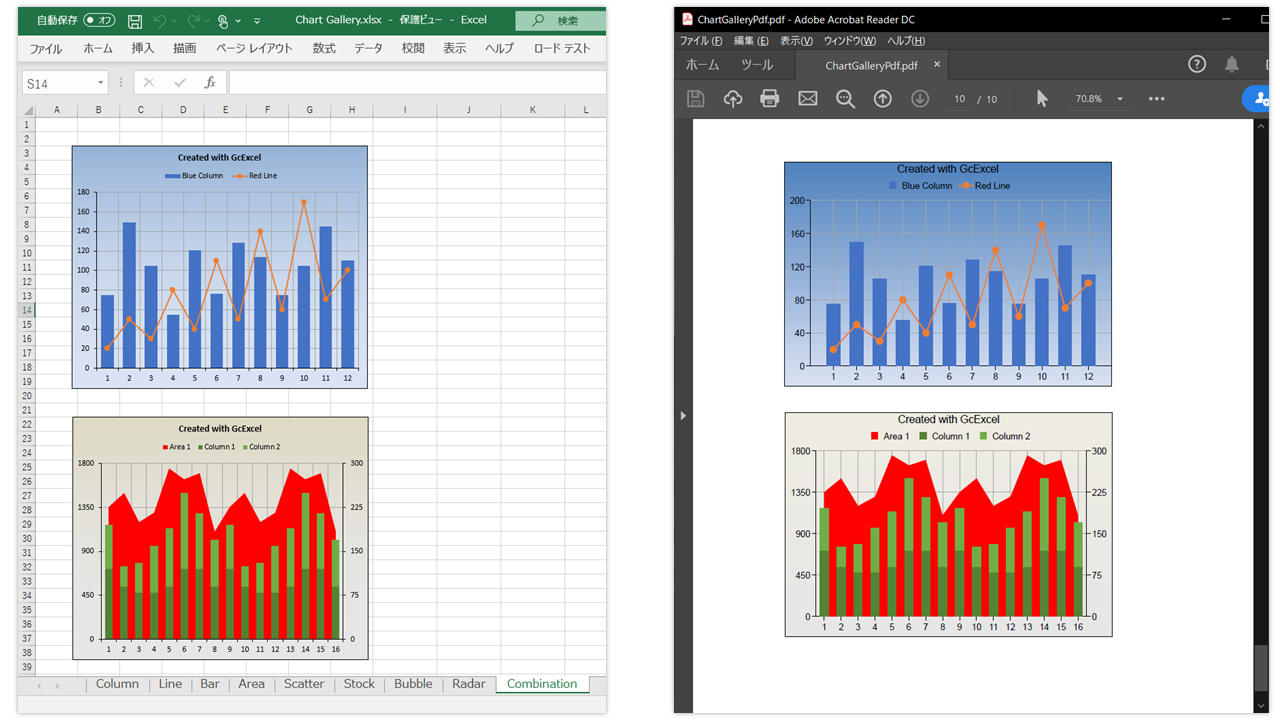Open the 70.8% zoom level dropdown
This screenshot has height=720, width=1280.
pos(1120,99)
